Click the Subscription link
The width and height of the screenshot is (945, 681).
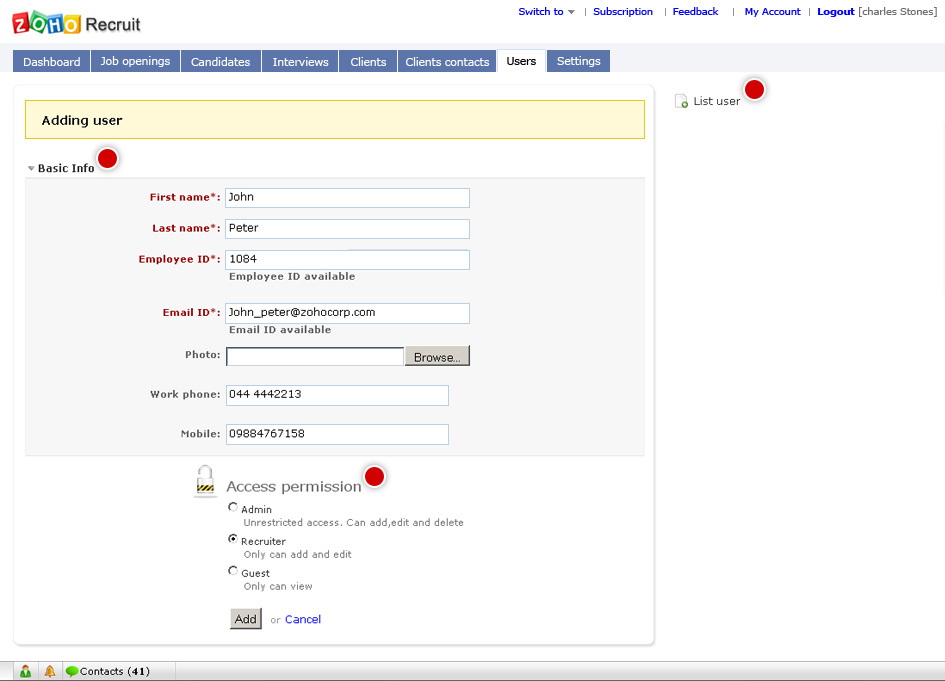coord(623,11)
